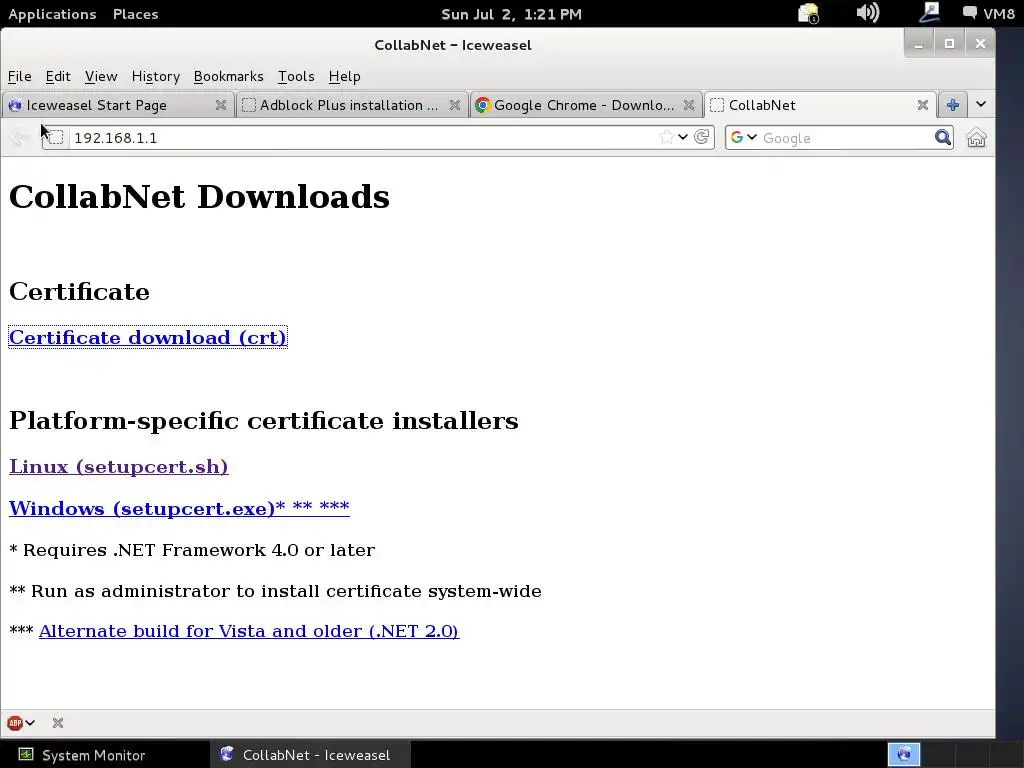Close the Iceweasel Start Page tab

221,105
